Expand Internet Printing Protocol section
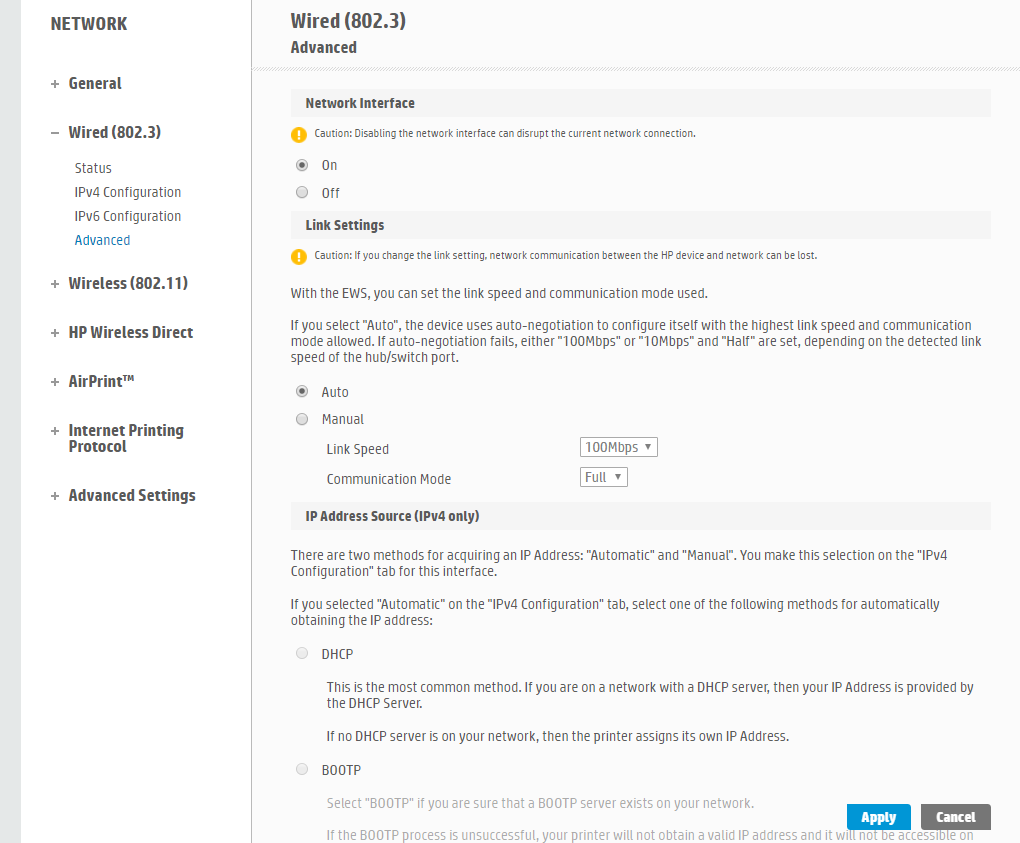1020x843 pixels. [x=125, y=439]
